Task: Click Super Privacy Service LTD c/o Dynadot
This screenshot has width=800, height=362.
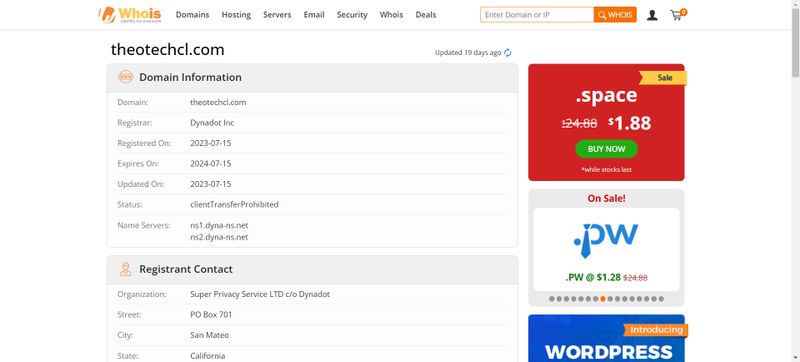Action: point(260,294)
